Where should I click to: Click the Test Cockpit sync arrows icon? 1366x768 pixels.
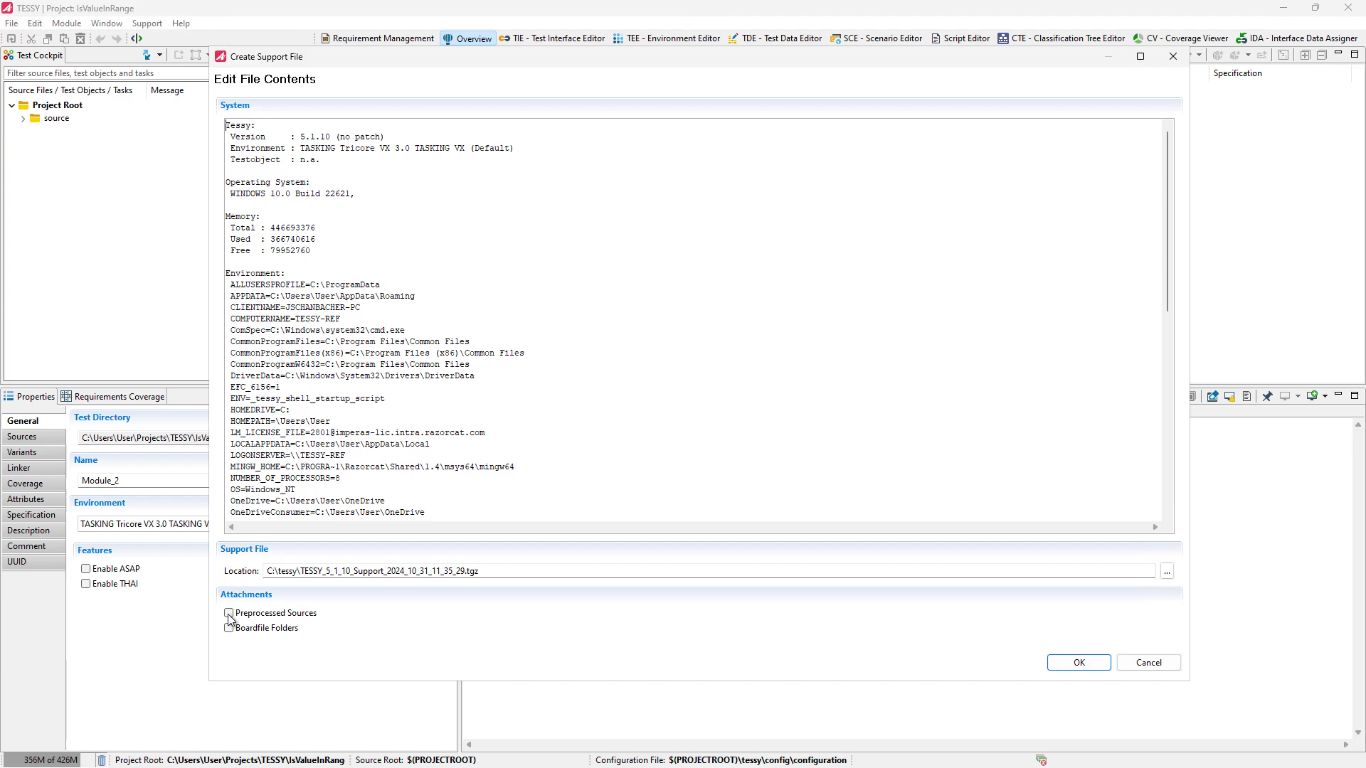[x=147, y=56]
